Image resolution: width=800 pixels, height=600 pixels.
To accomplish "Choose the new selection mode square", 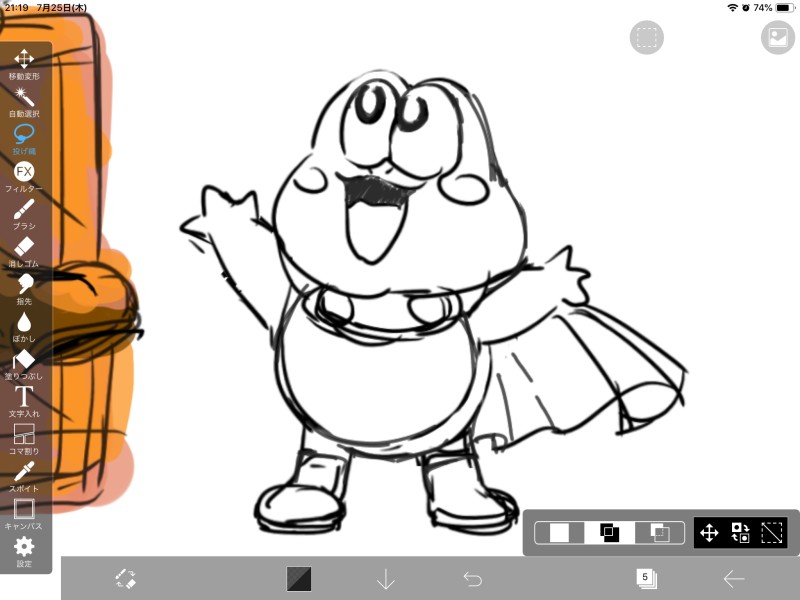I will click(559, 533).
